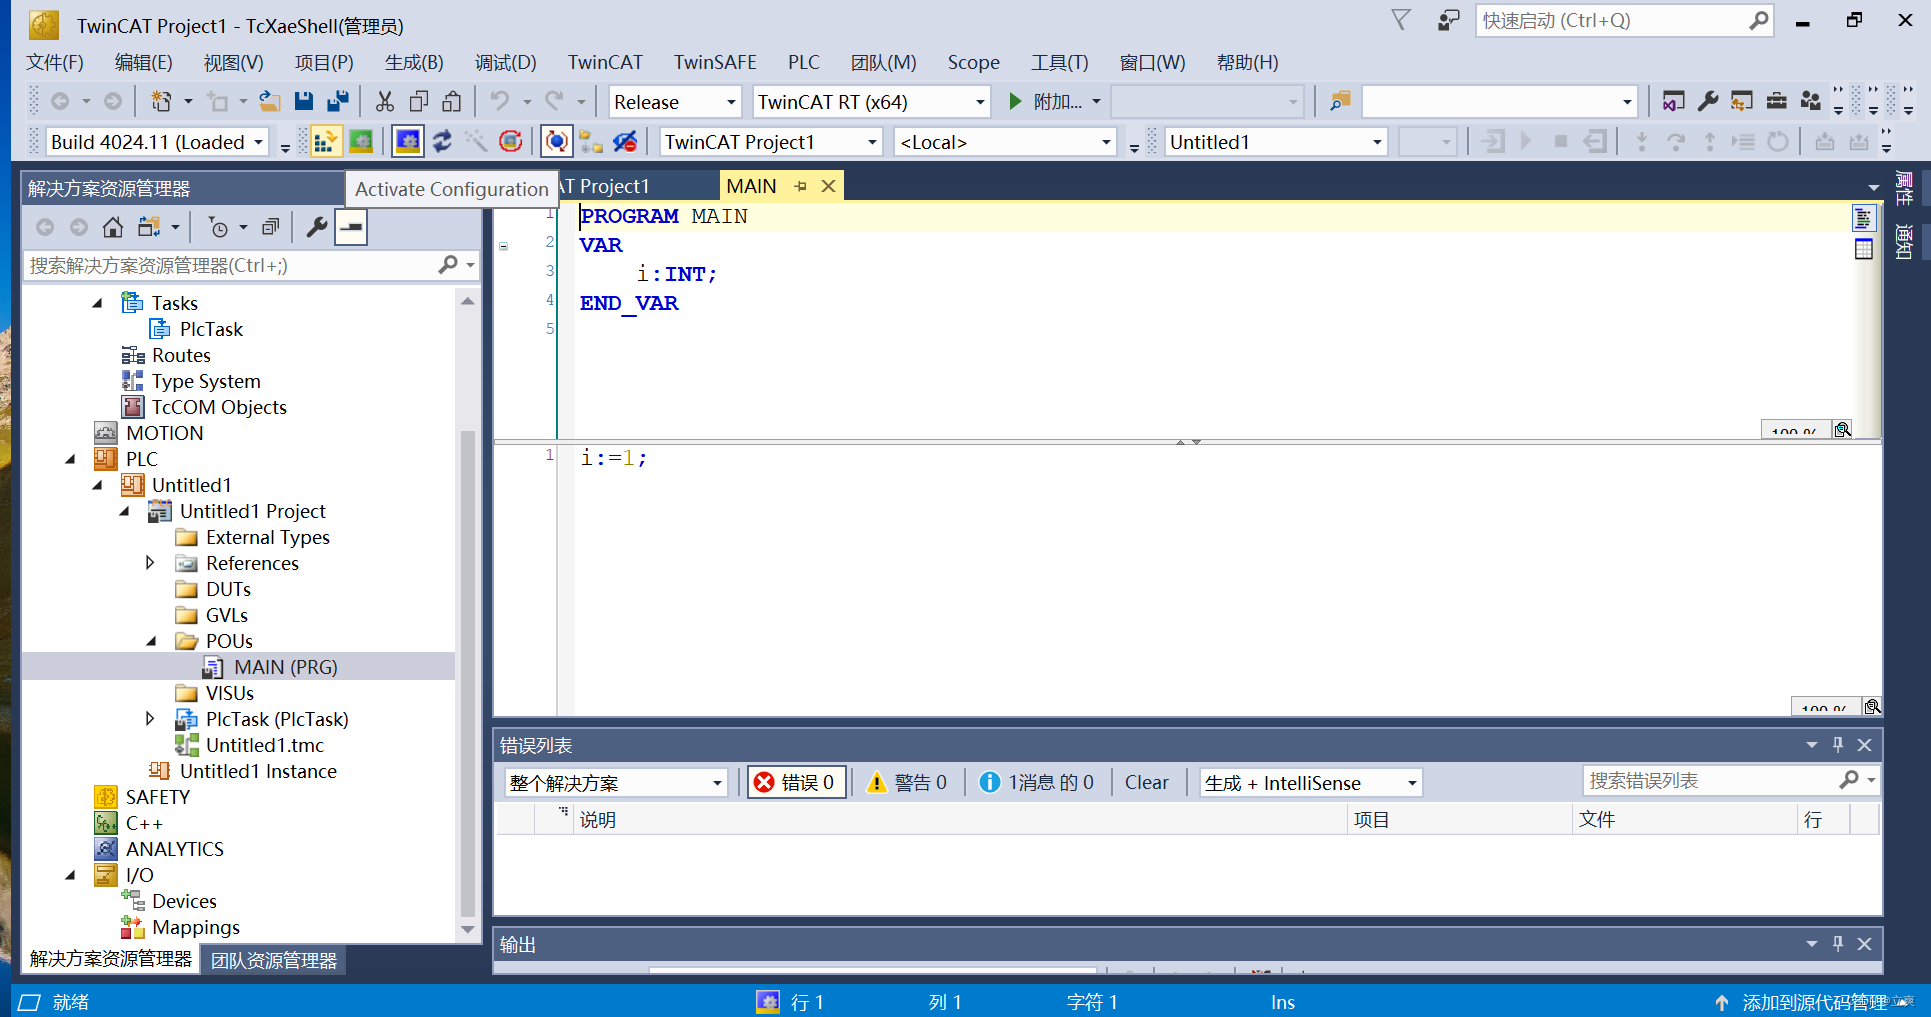Viewport: 1931px width, 1017px height.
Task: Toggle the Messages 0 filter button
Action: coord(1037,782)
